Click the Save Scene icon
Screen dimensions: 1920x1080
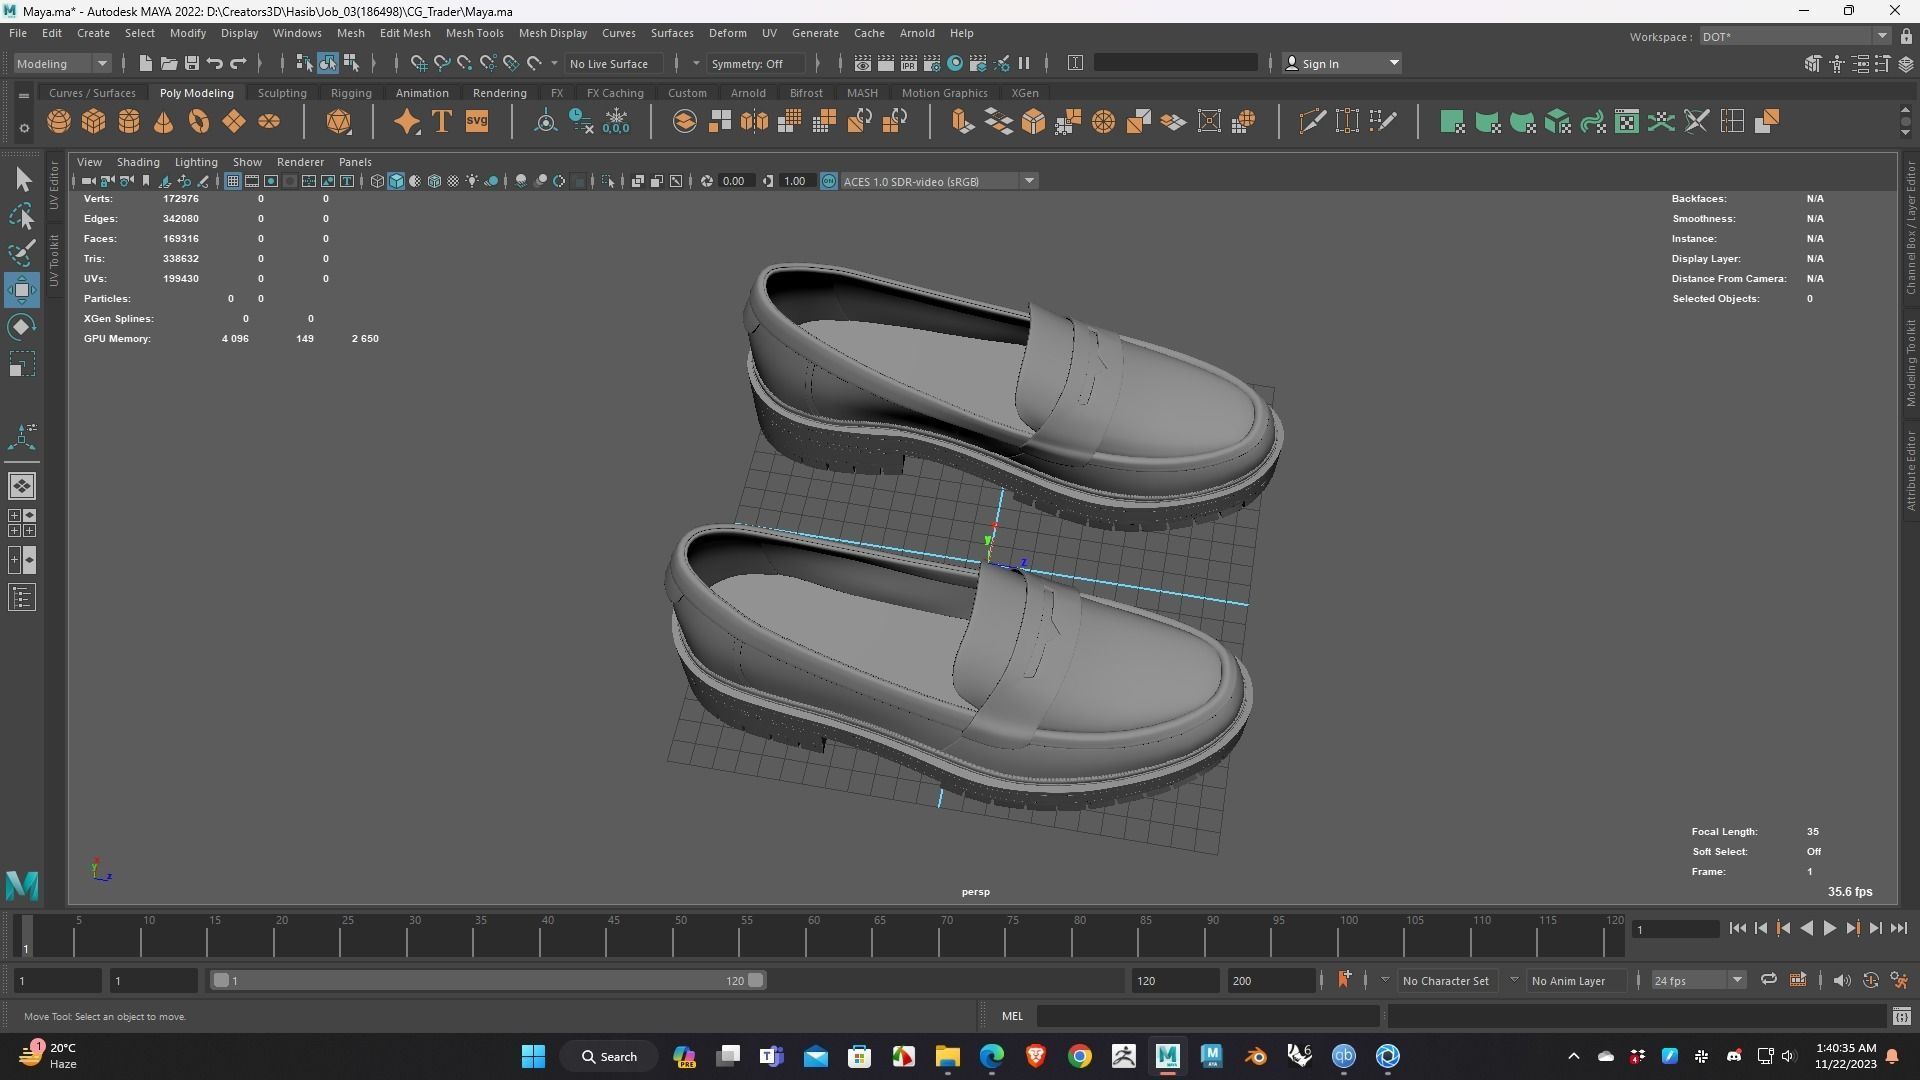192,63
